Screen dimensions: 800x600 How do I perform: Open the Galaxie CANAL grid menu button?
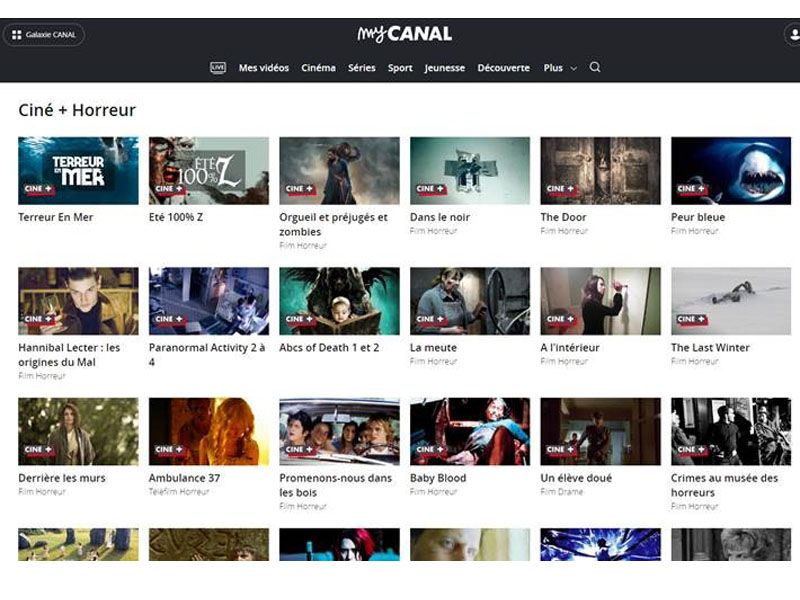(x=44, y=35)
